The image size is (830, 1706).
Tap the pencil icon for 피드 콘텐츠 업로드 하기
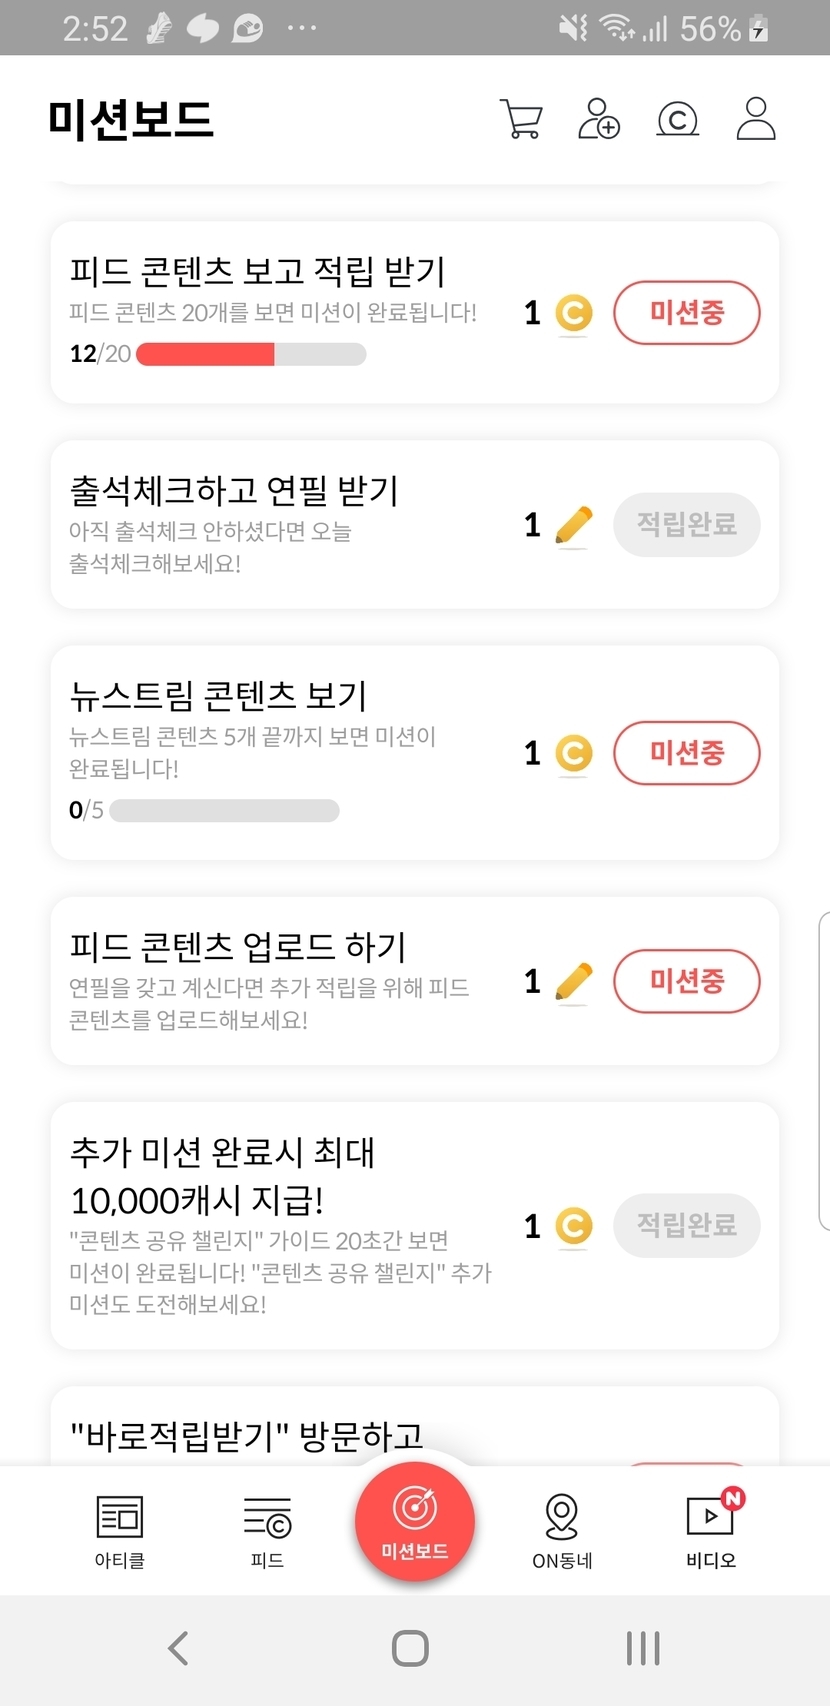tap(573, 981)
